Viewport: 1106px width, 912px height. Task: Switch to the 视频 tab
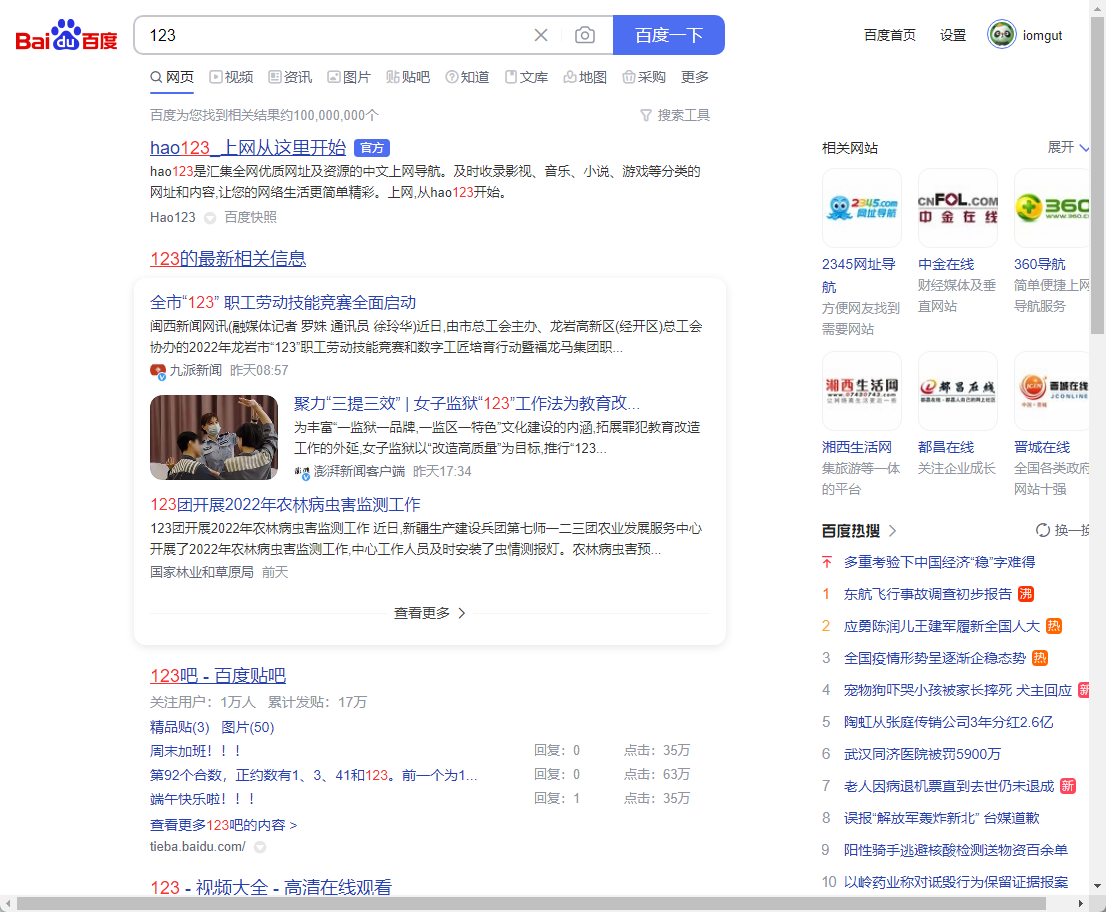[x=231, y=77]
